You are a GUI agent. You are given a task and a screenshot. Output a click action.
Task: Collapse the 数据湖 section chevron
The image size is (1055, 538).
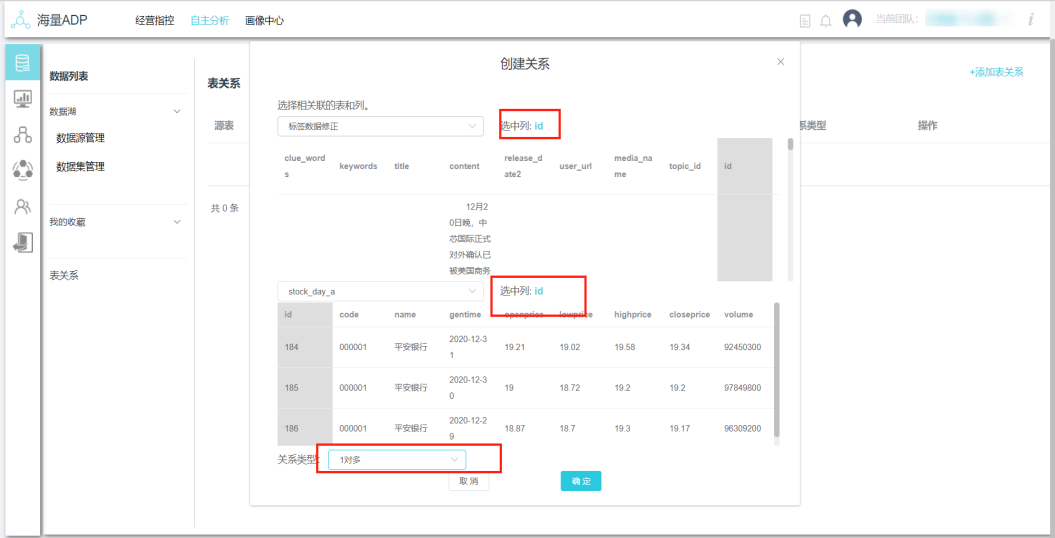(x=177, y=111)
